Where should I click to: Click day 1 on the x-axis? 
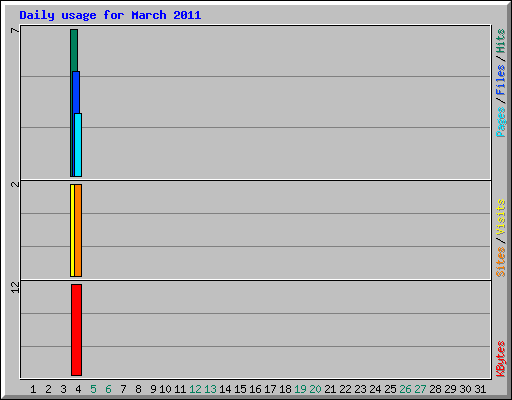(x=33, y=389)
